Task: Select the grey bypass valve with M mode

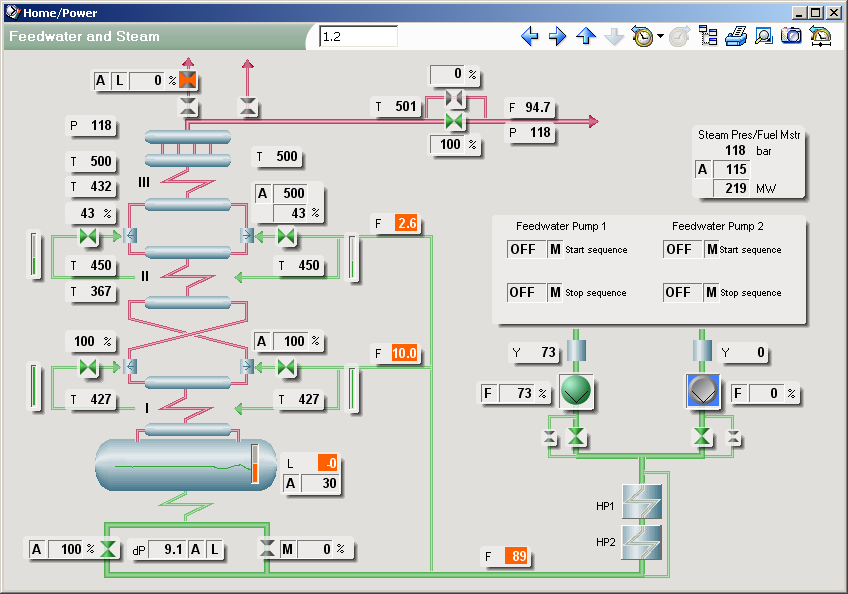Action: click(x=267, y=548)
